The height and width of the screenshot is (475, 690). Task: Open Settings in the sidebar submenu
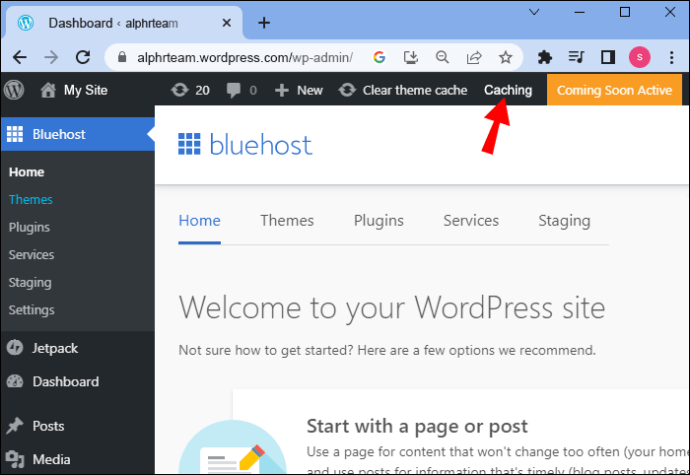pos(32,310)
